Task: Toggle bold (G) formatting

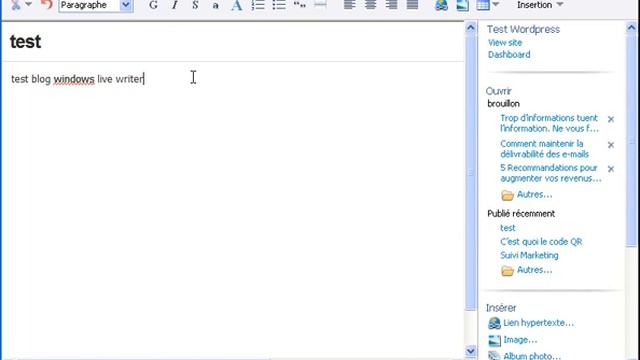Action: coord(153,5)
